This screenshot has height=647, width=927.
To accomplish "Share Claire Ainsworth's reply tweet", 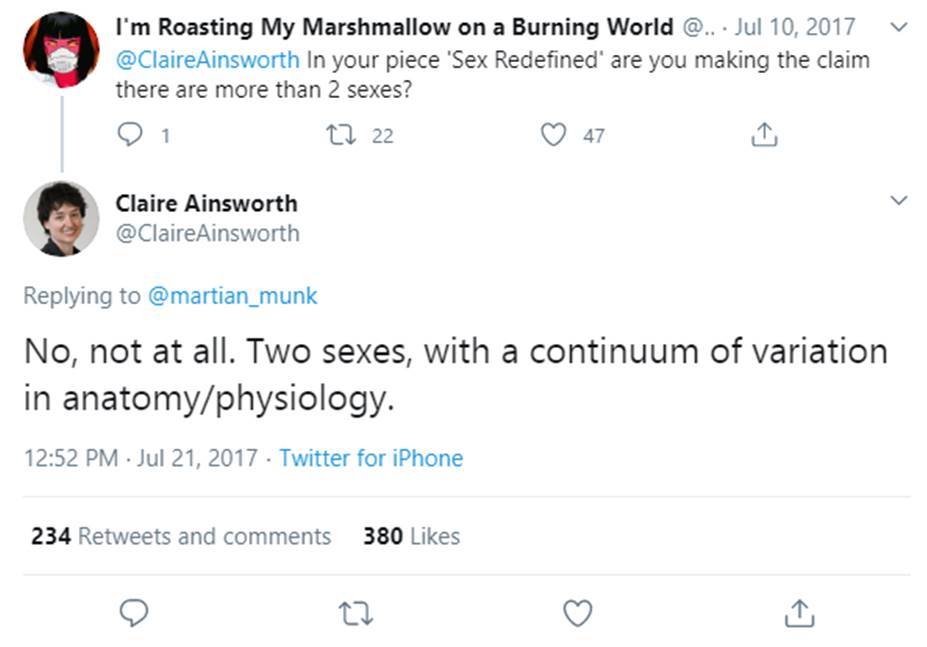I will tap(799, 613).
